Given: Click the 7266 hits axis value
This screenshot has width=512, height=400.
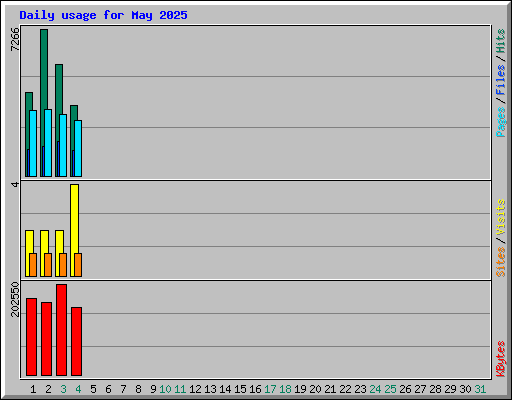Looking at the screenshot, I should tap(15, 39).
